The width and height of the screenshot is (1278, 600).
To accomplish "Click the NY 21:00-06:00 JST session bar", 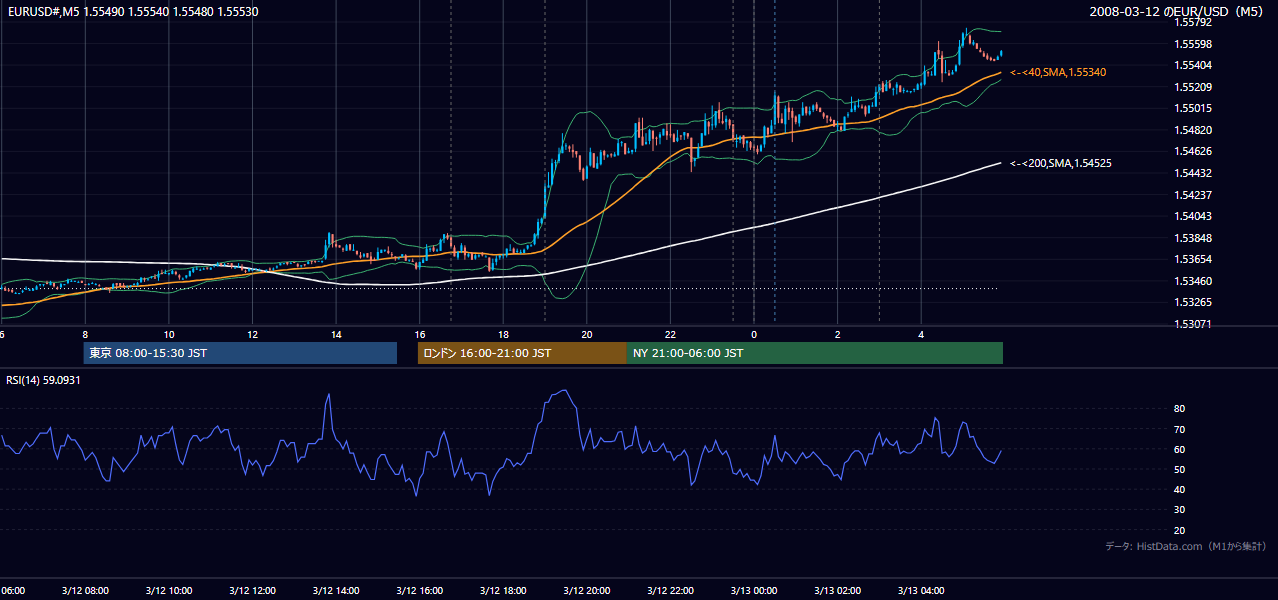I will pyautogui.click(x=815, y=353).
